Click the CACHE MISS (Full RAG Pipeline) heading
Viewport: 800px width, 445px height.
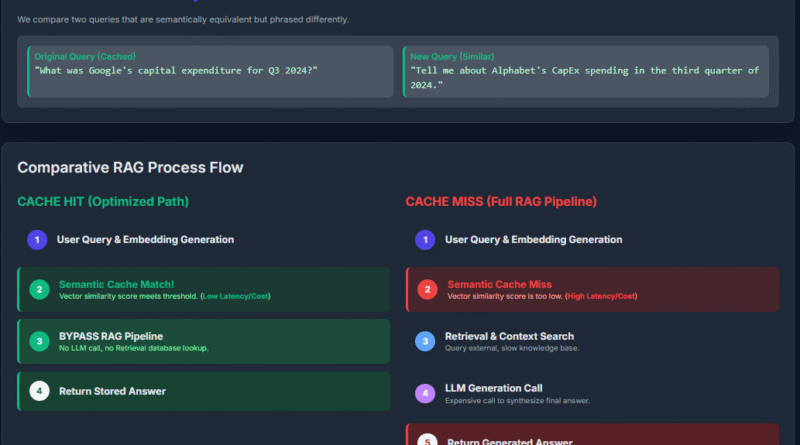pyautogui.click(x=501, y=202)
